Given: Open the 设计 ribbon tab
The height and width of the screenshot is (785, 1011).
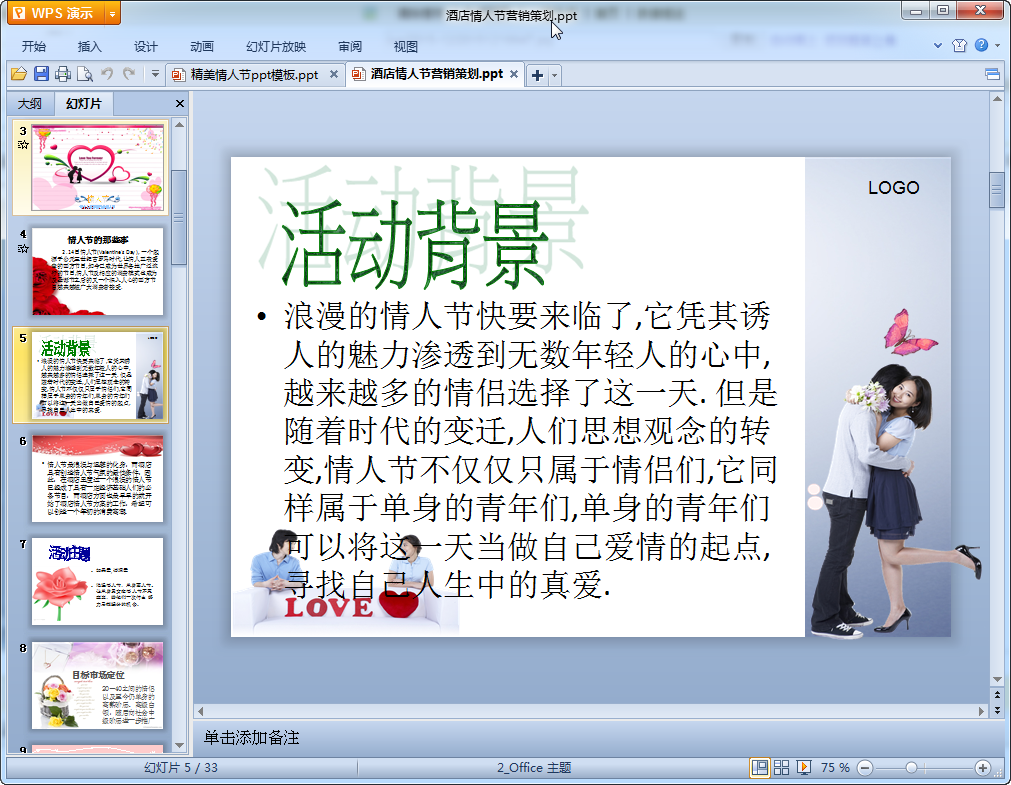Looking at the screenshot, I should 146,46.
